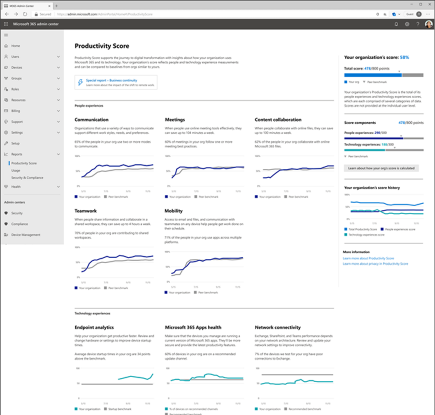Open the browser more options ellipsis
435x415 pixels.
click(428, 14)
